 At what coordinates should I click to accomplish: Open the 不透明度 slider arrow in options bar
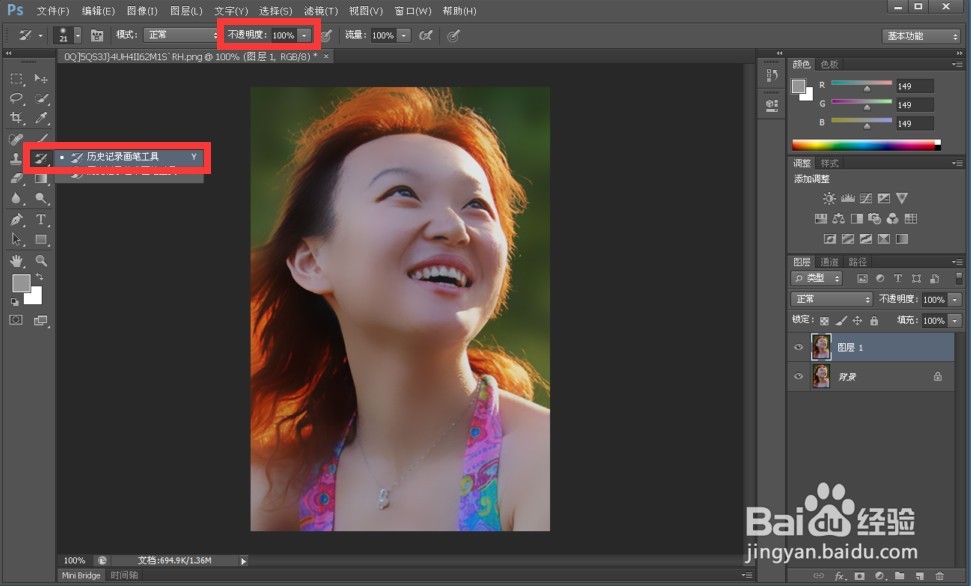pos(304,35)
